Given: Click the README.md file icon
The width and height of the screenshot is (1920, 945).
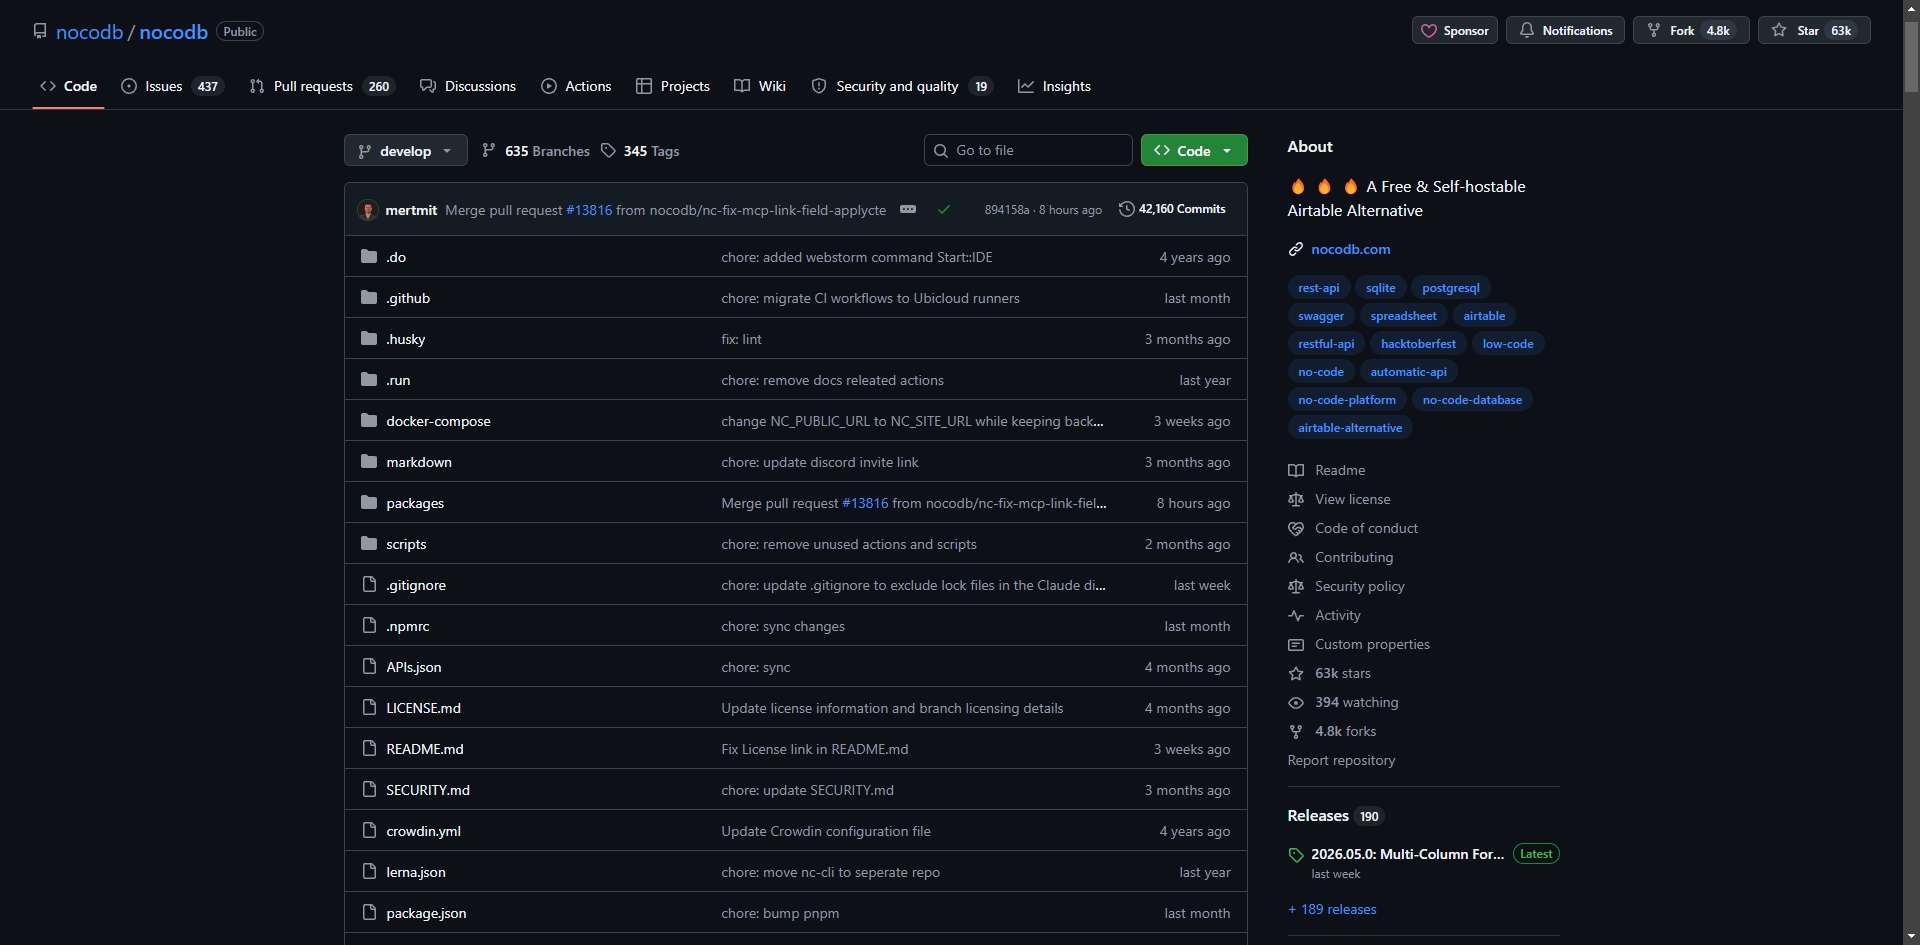Looking at the screenshot, I should (369, 748).
